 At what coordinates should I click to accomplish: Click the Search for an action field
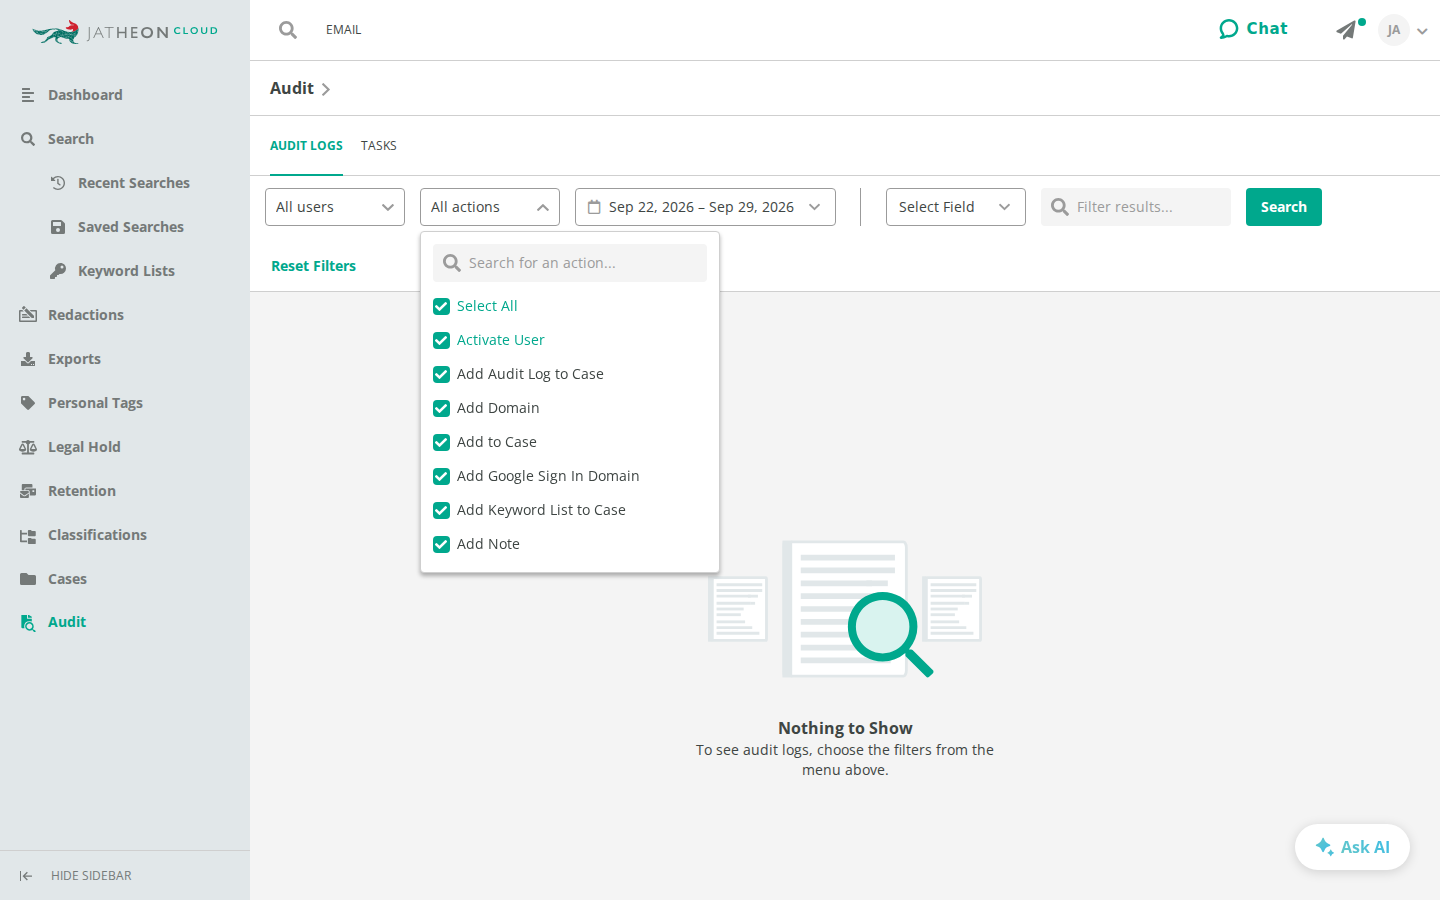pyautogui.click(x=570, y=263)
